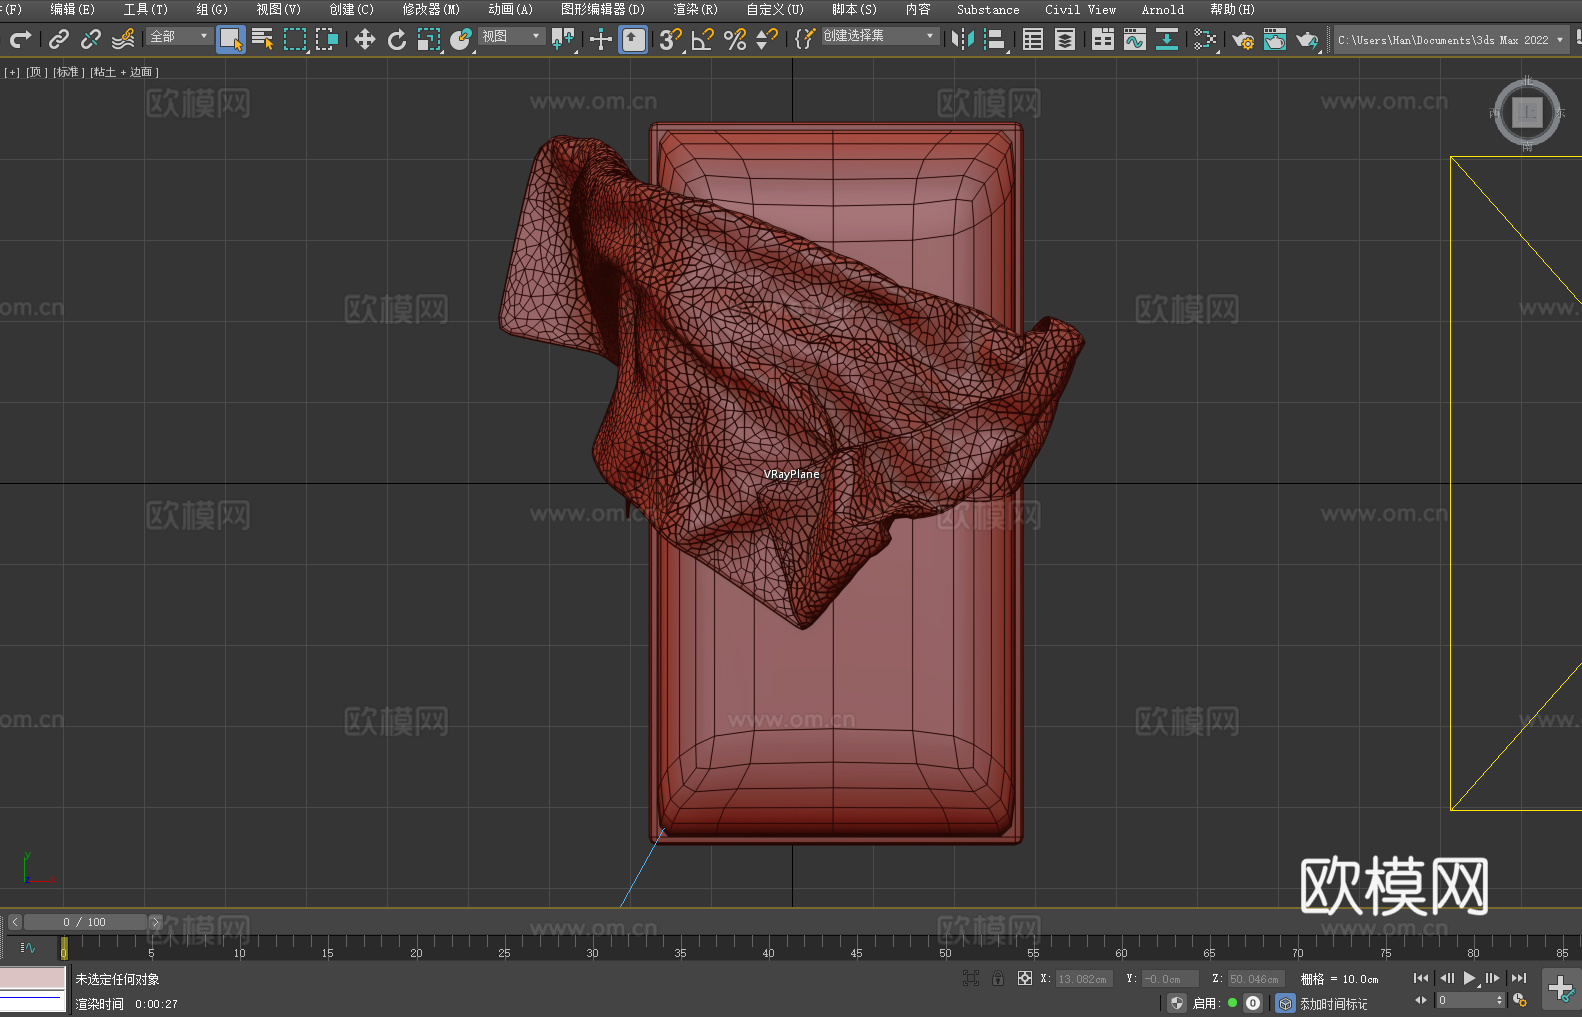
Task: Click the Align tool icon
Action: [x=995, y=39]
